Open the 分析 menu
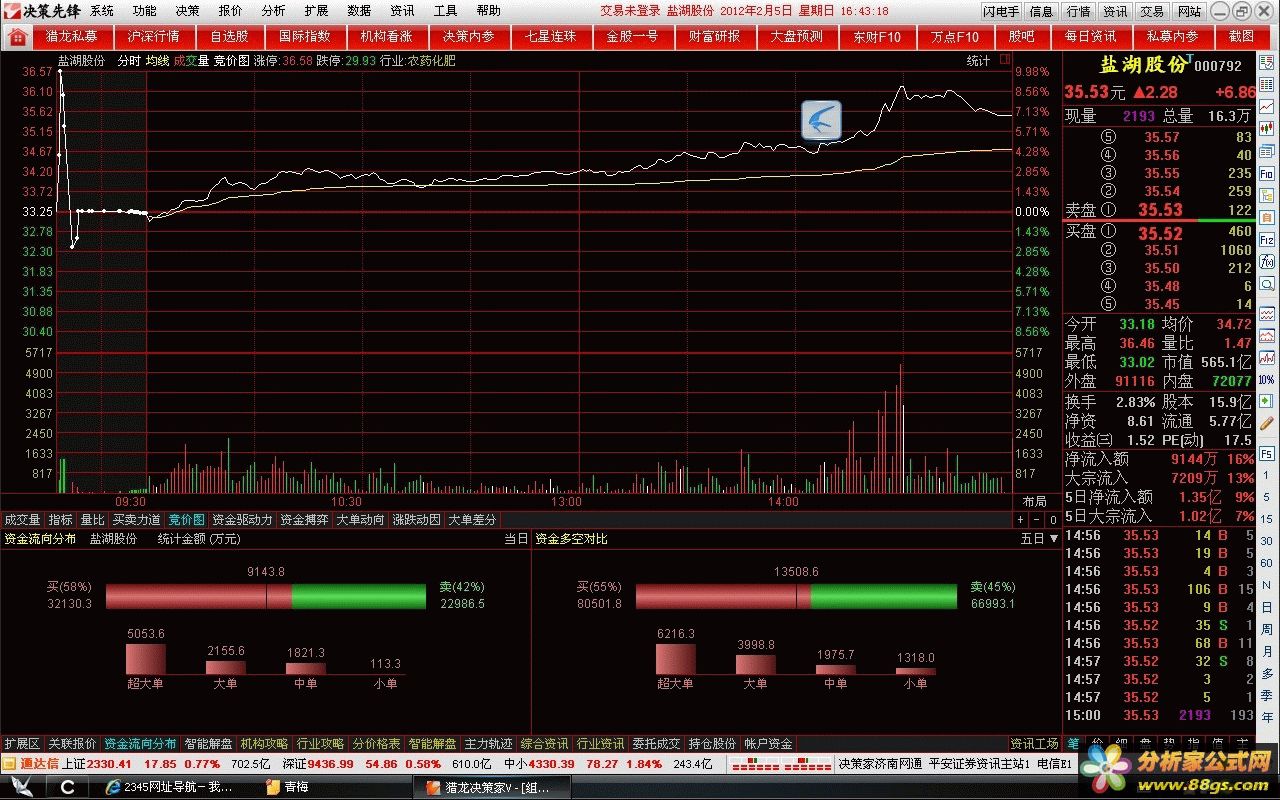 point(273,11)
